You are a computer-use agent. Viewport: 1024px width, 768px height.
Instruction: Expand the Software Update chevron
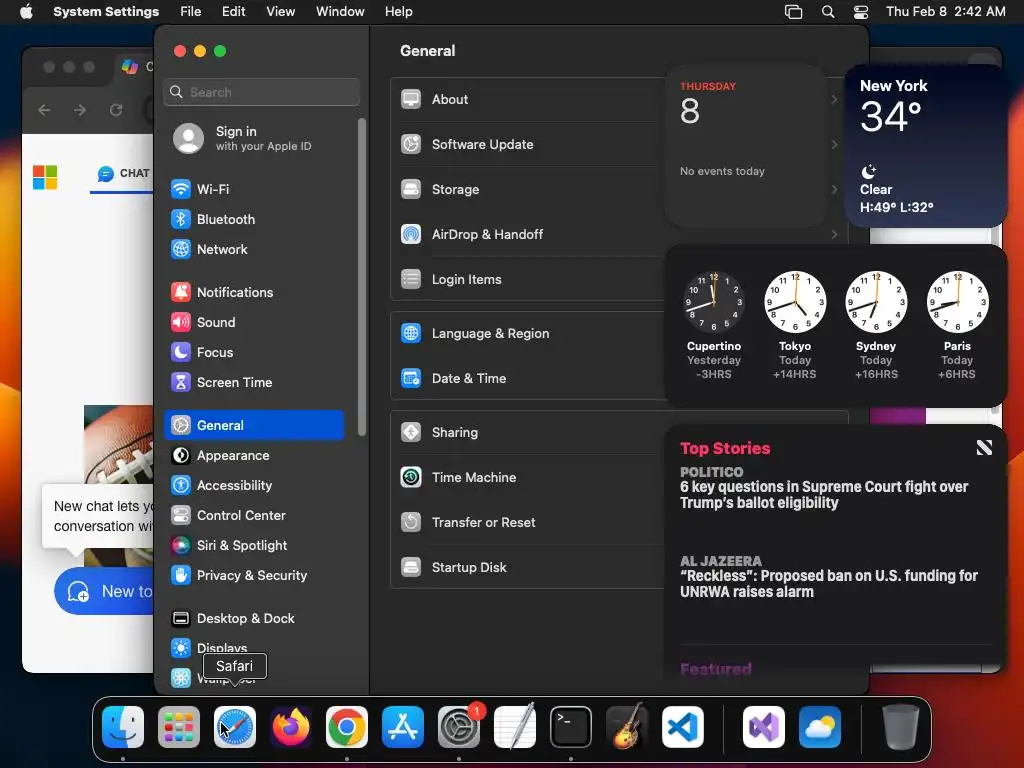[x=835, y=144]
